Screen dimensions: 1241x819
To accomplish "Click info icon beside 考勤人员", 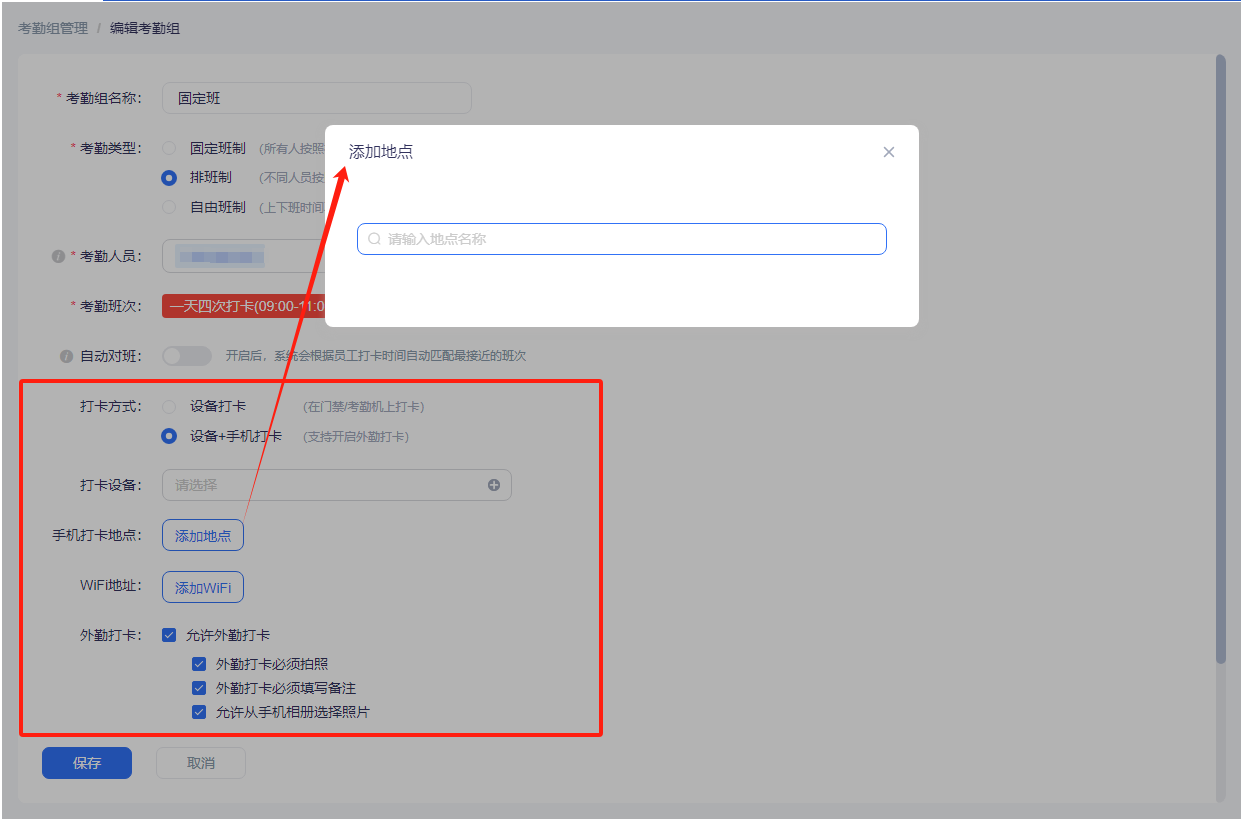I will (58, 256).
